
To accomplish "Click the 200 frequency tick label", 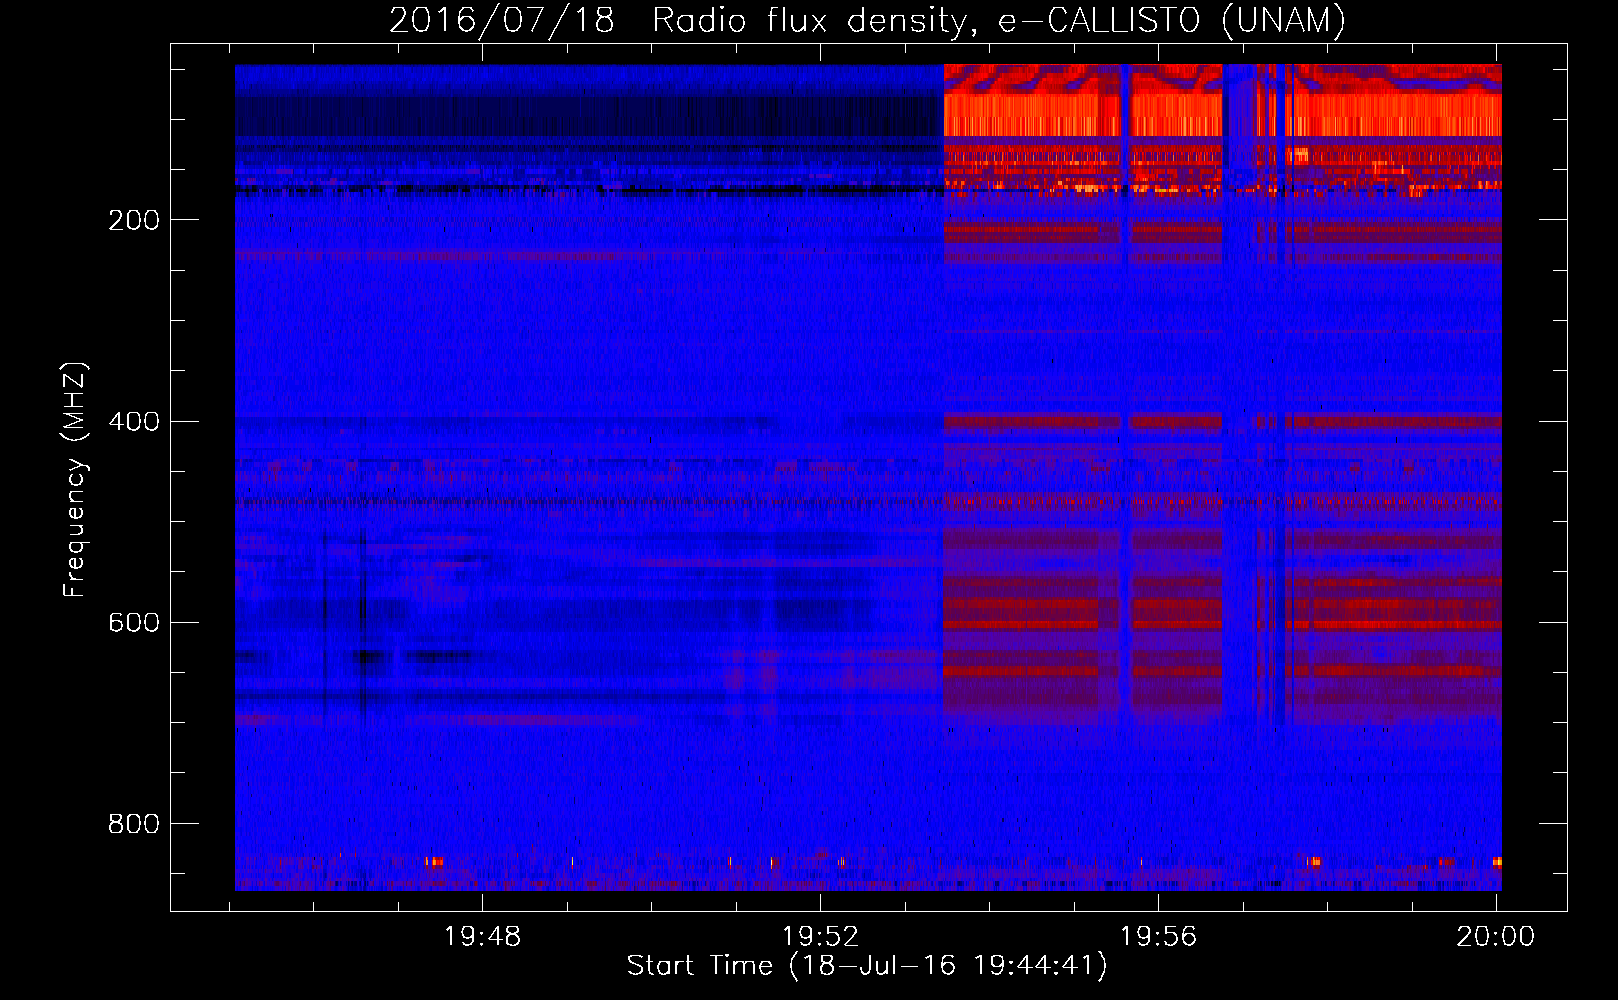I will (x=133, y=221).
